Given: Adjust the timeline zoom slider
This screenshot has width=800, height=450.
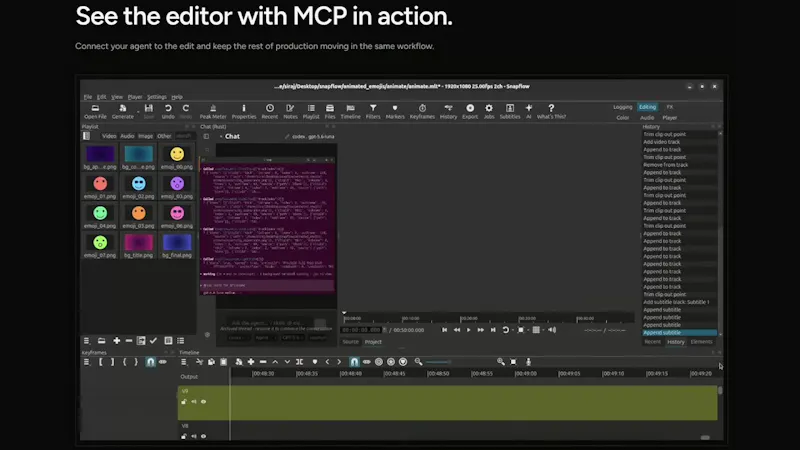Looking at the screenshot, I should (x=438, y=362).
